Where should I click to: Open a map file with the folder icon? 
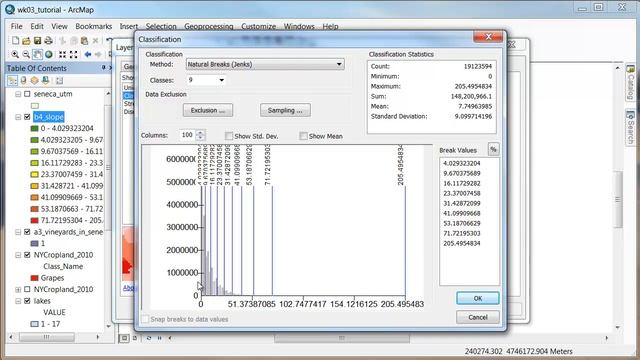pyautogui.click(x=26, y=41)
